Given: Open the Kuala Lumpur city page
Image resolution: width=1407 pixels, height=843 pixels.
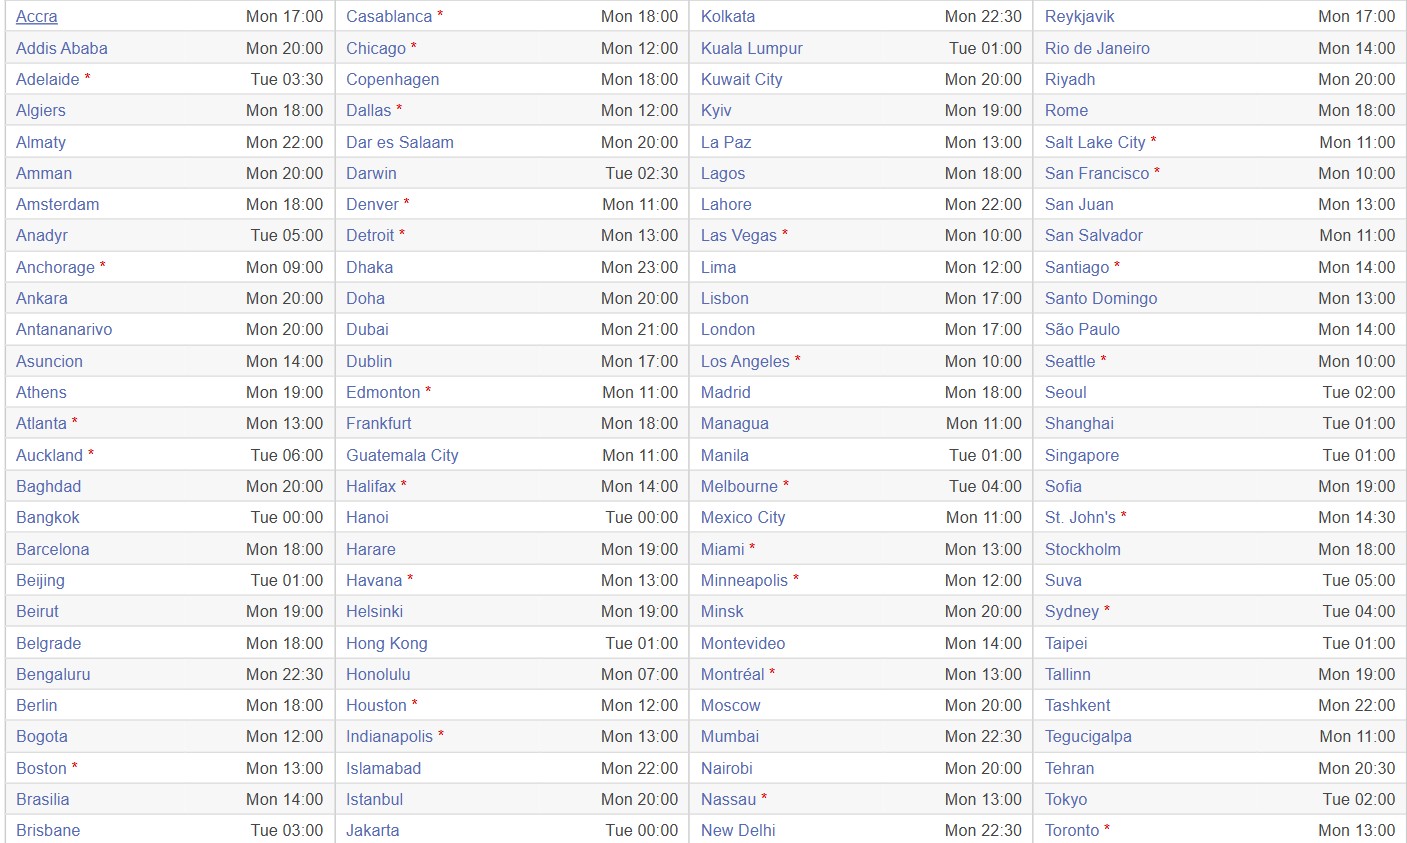Looking at the screenshot, I should tap(751, 48).
